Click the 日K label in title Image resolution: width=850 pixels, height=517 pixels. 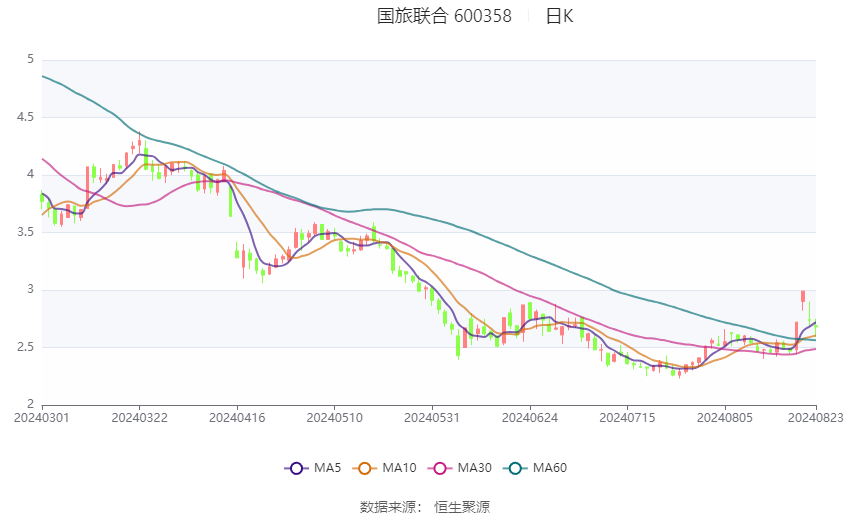coord(559,16)
